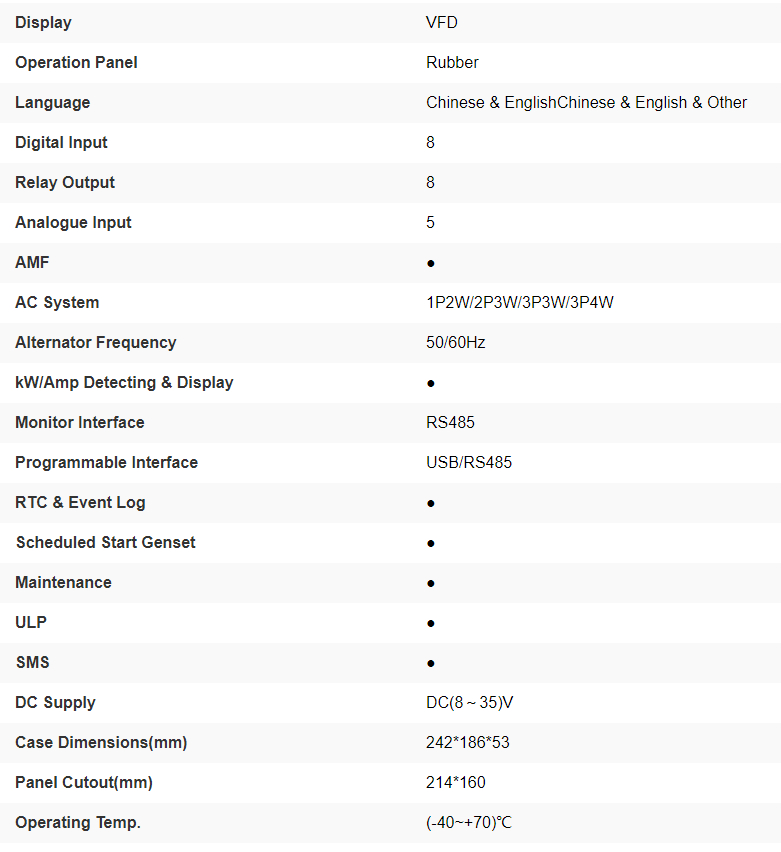Click the 50/60Hz frequency value
The image size is (781, 852).
click(x=455, y=342)
